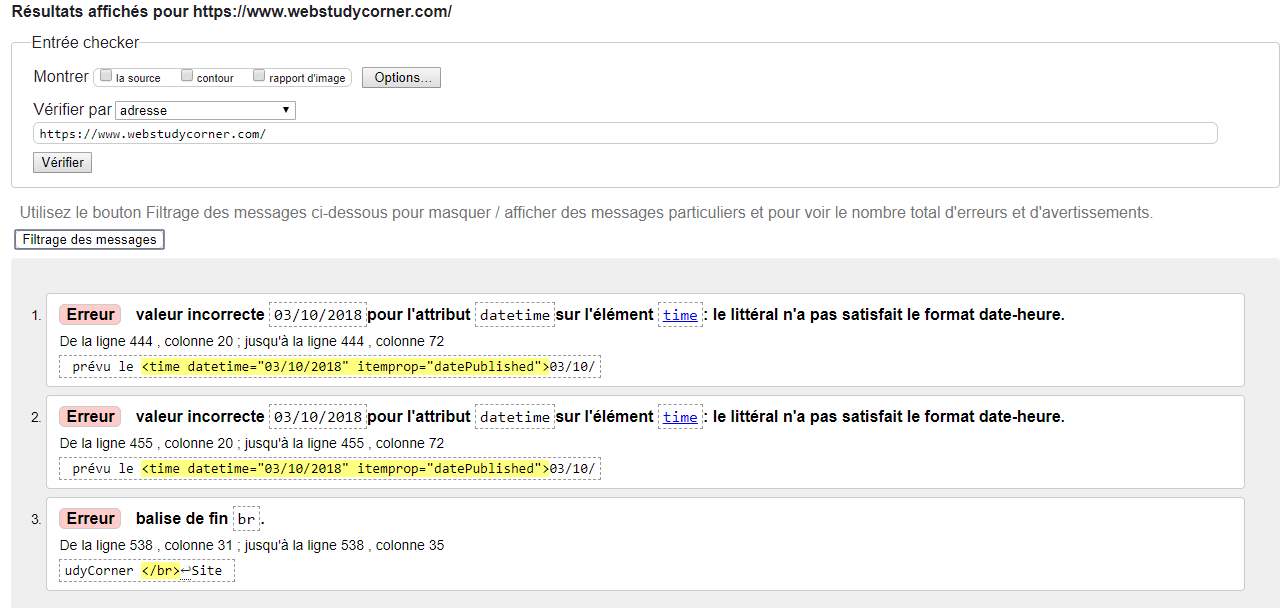Screen dimensions: 1280x608
Task: Select the 03/10/2018 value in error 1
Action: coord(318,314)
